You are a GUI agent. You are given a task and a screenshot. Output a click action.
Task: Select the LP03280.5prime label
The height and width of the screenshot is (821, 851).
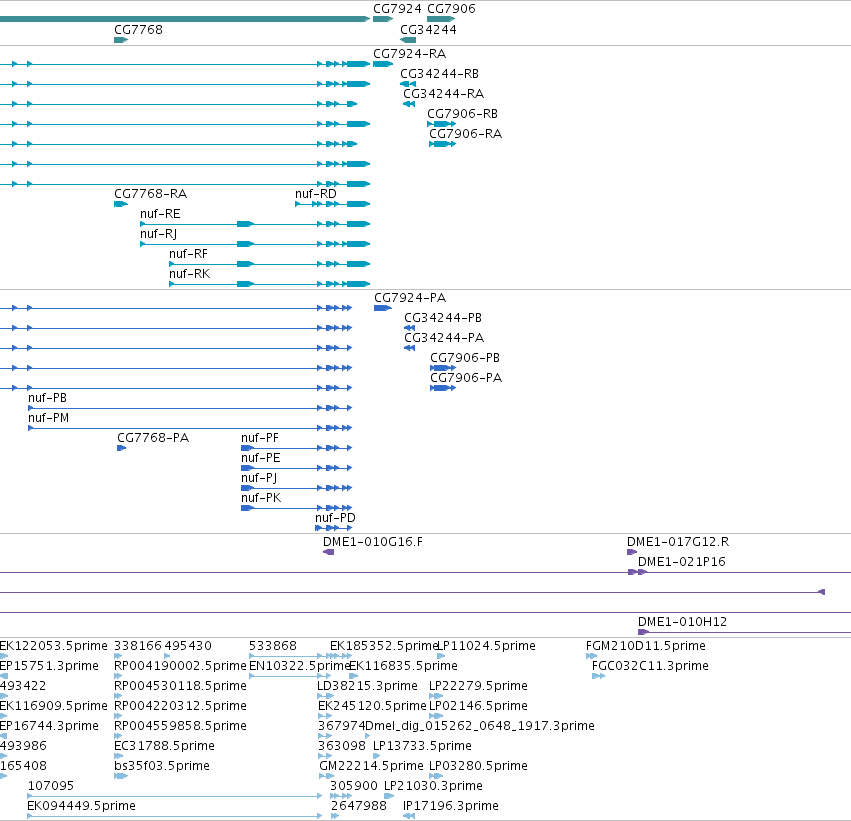478,766
